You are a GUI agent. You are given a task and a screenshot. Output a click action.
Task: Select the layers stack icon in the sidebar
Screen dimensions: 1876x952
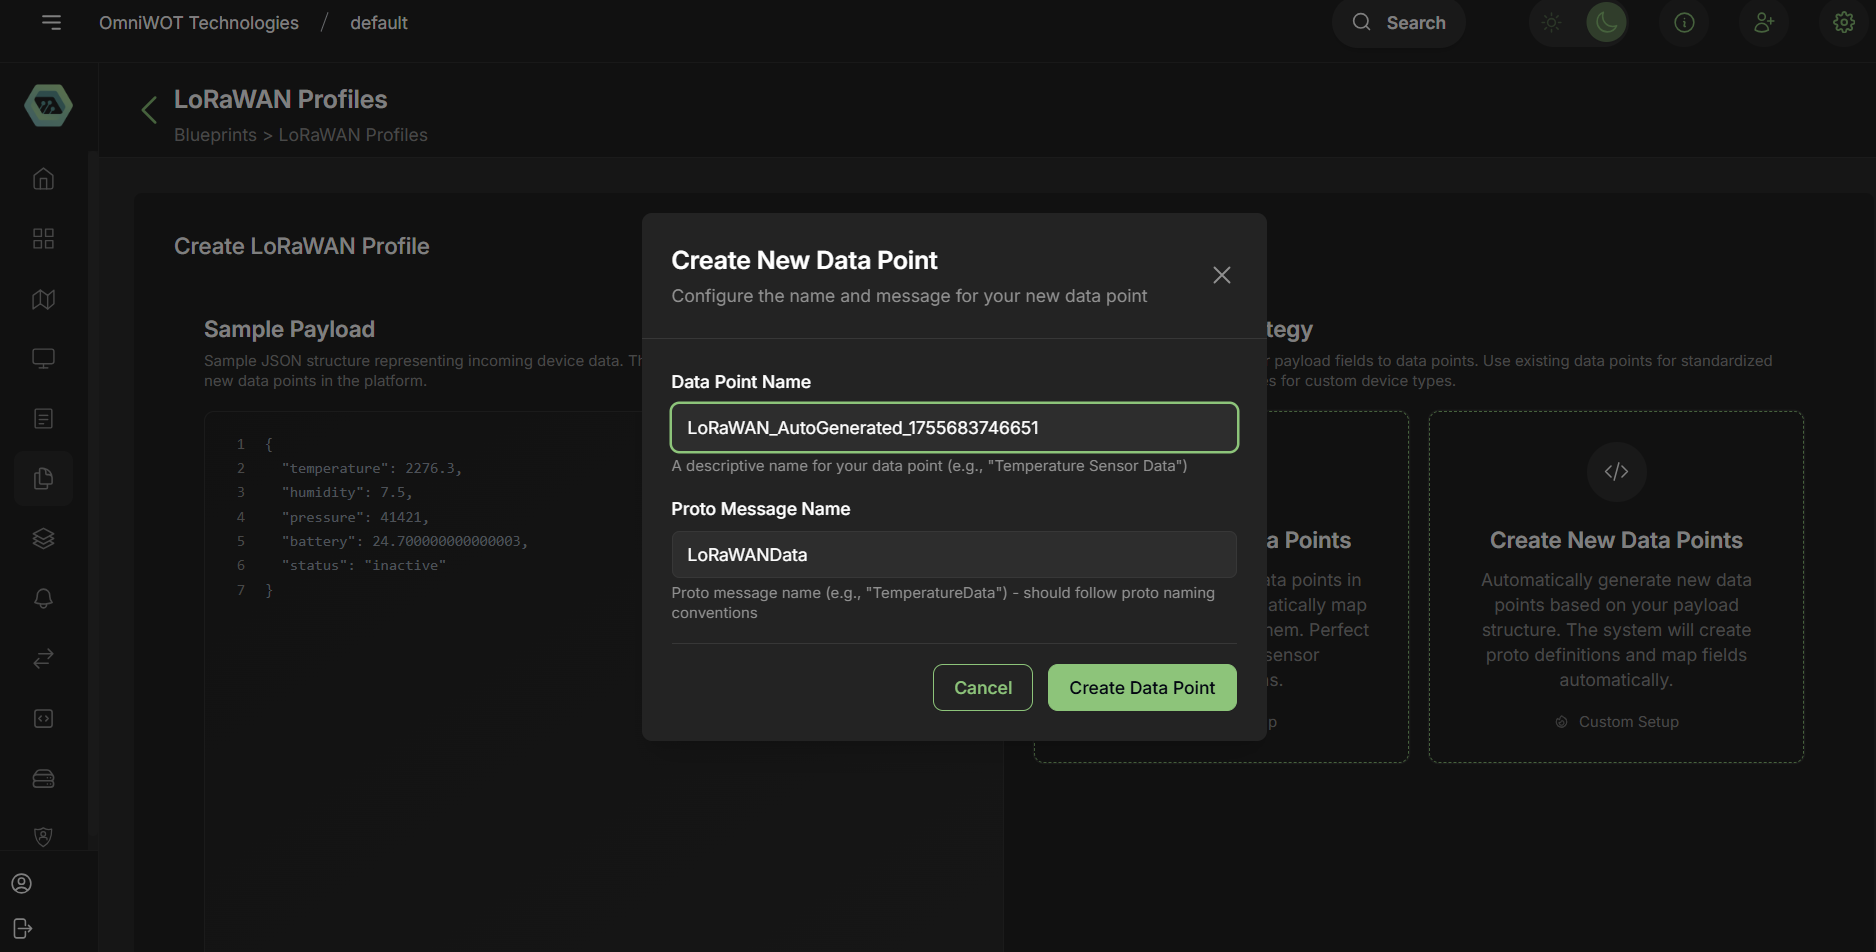[43, 538]
